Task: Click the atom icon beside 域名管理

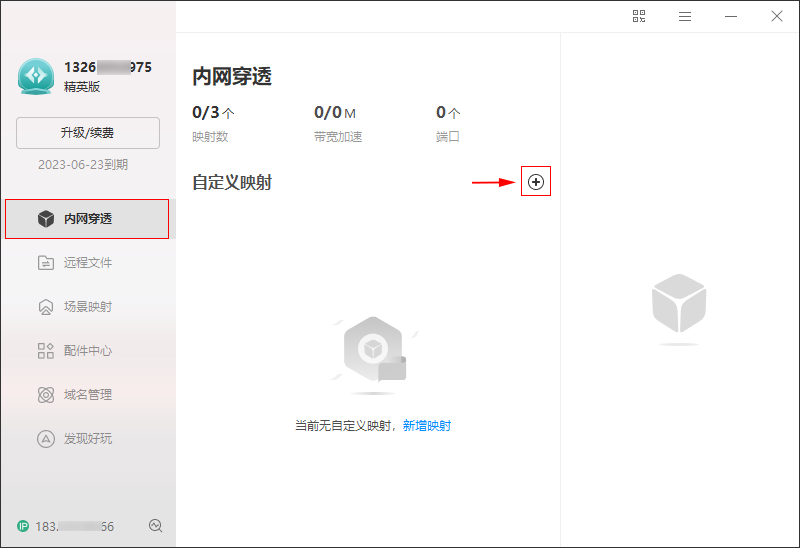Action: click(46, 394)
